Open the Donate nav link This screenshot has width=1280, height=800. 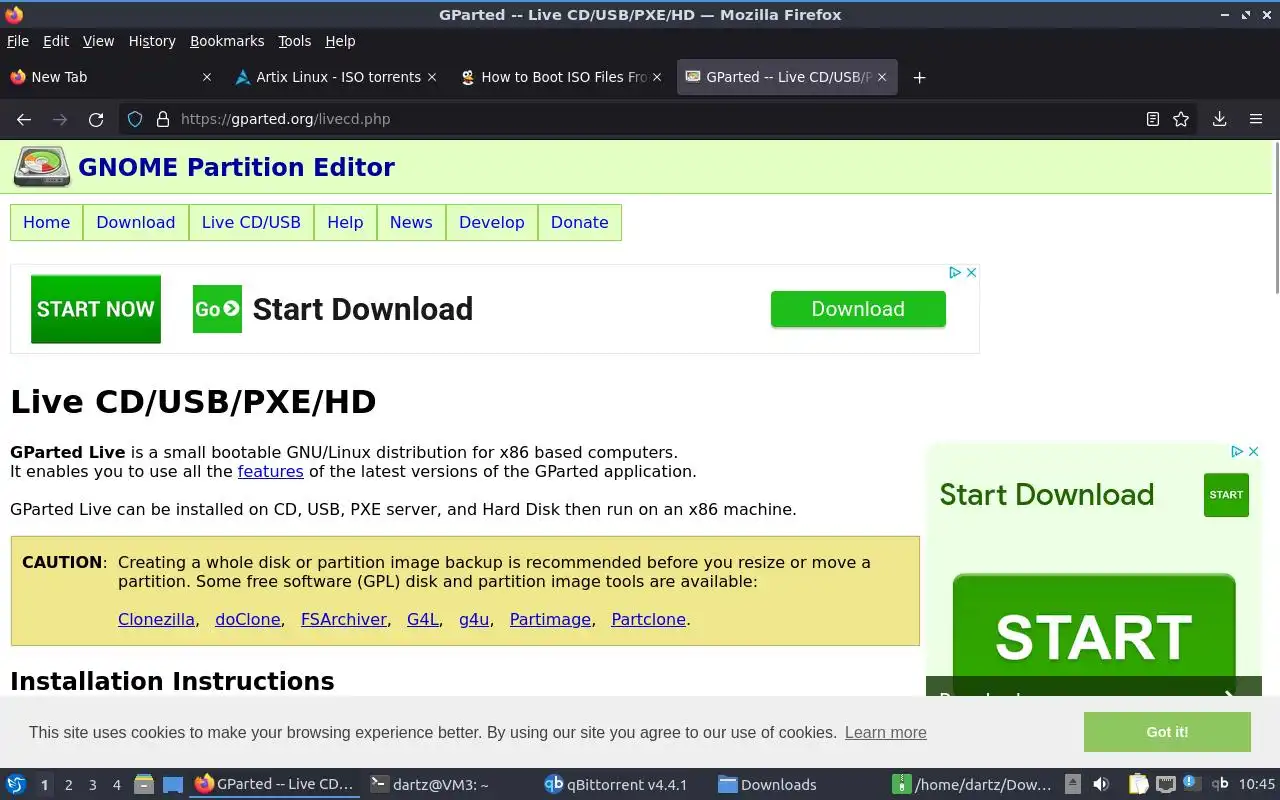(x=580, y=222)
